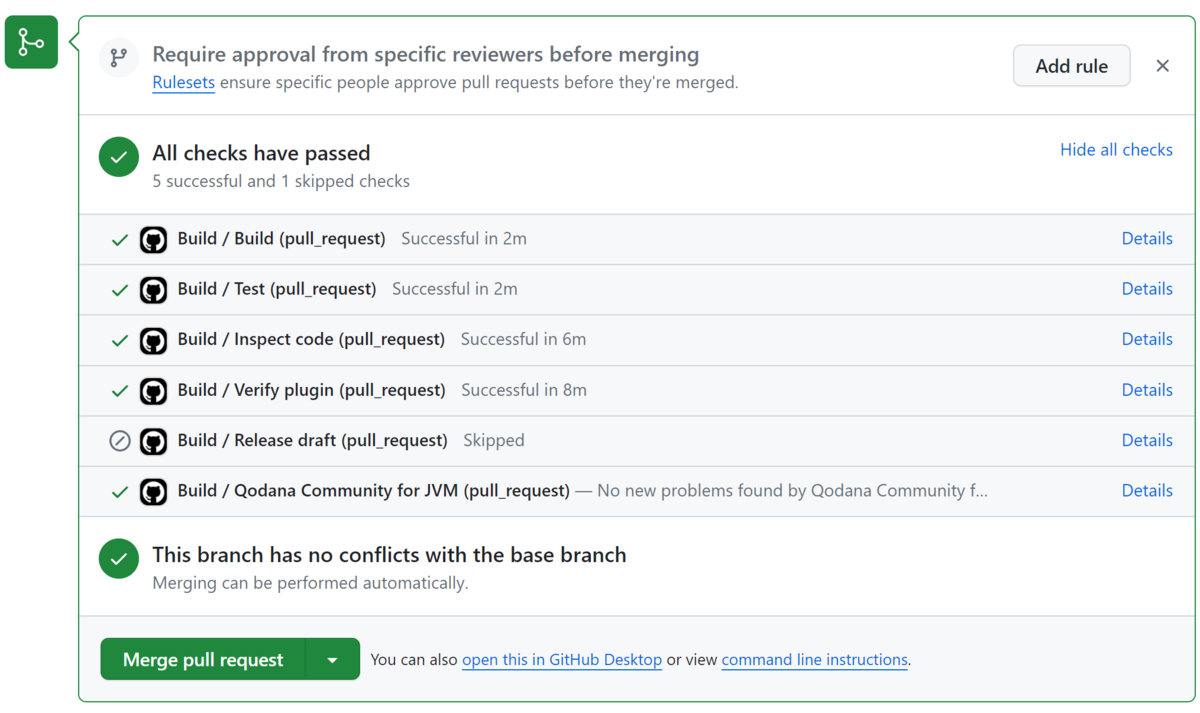Click 'All checks have passed' heading
The height and width of the screenshot is (713, 1200).
pyautogui.click(x=261, y=153)
